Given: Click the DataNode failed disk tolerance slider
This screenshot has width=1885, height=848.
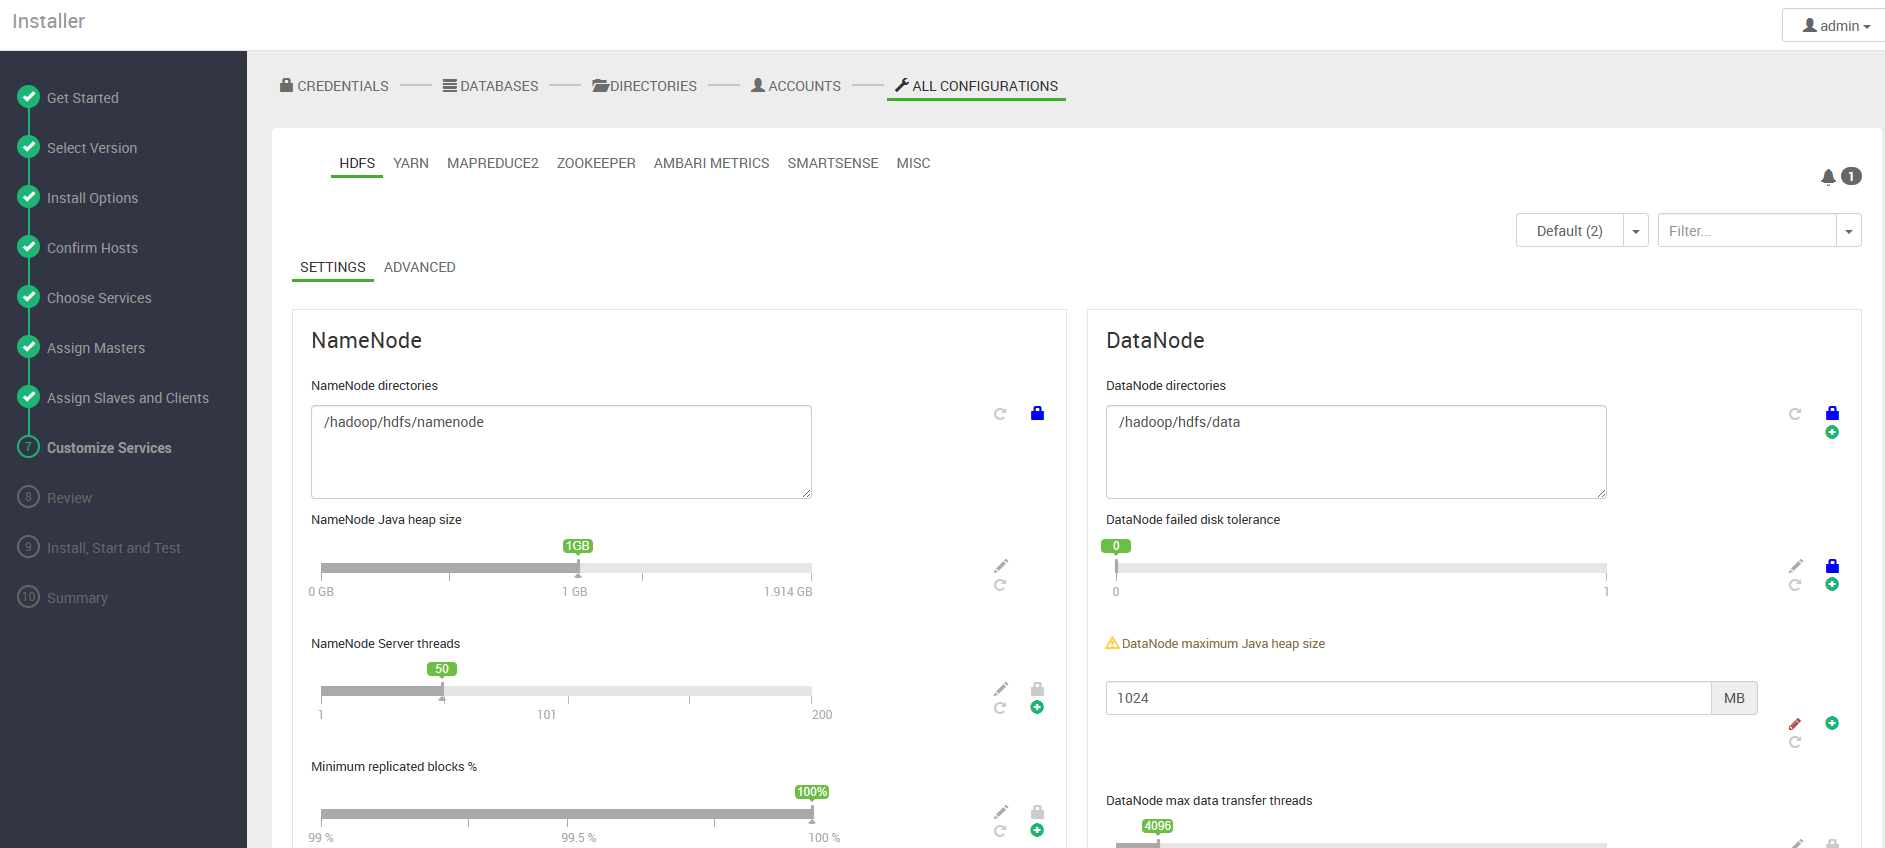Looking at the screenshot, I should tap(1361, 568).
